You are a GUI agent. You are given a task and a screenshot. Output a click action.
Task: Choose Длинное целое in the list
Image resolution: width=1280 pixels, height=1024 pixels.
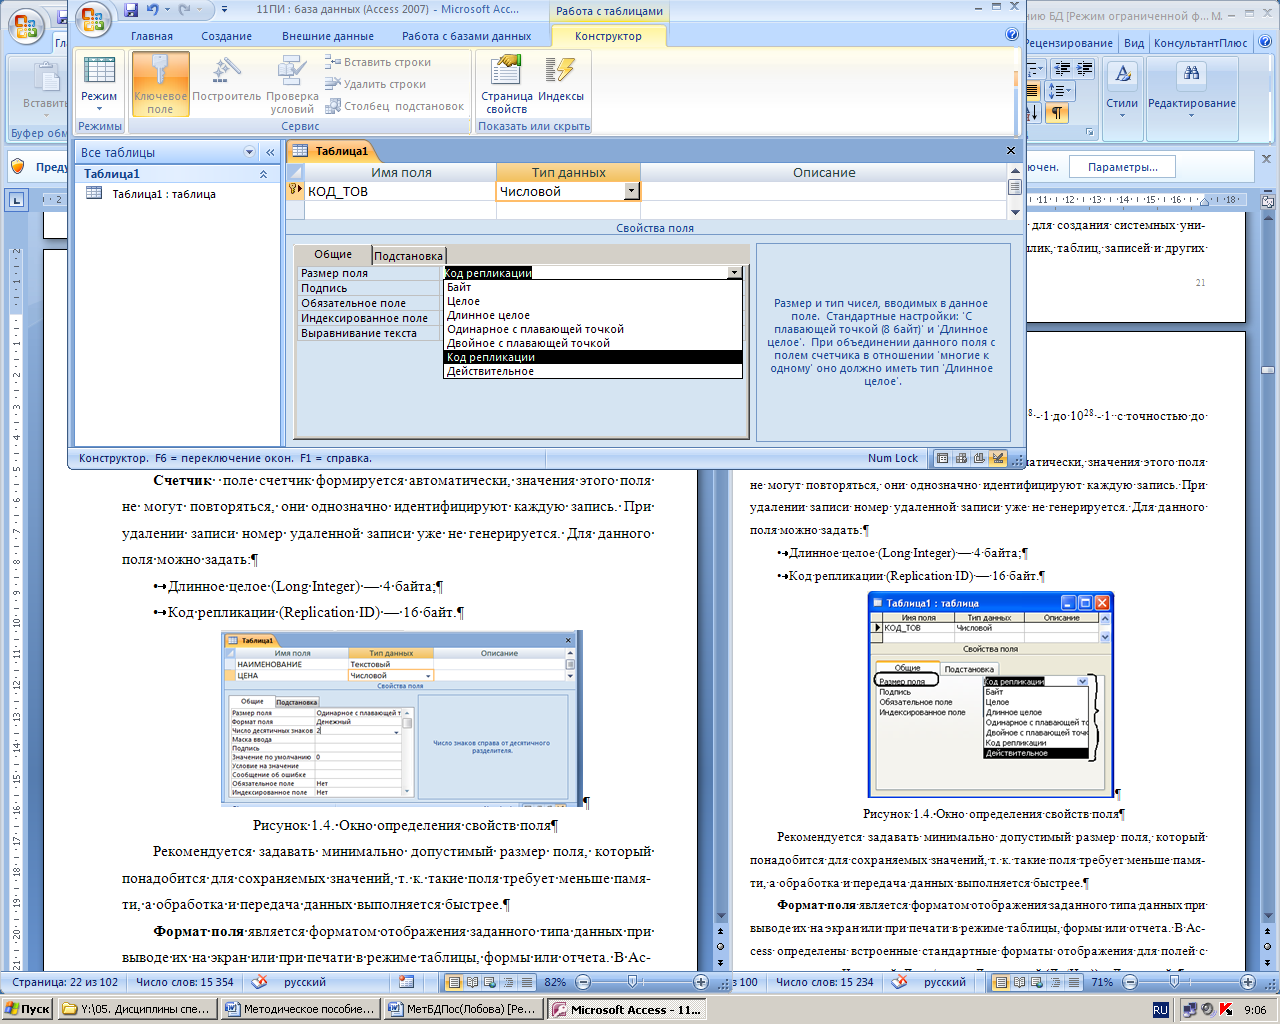point(593,315)
